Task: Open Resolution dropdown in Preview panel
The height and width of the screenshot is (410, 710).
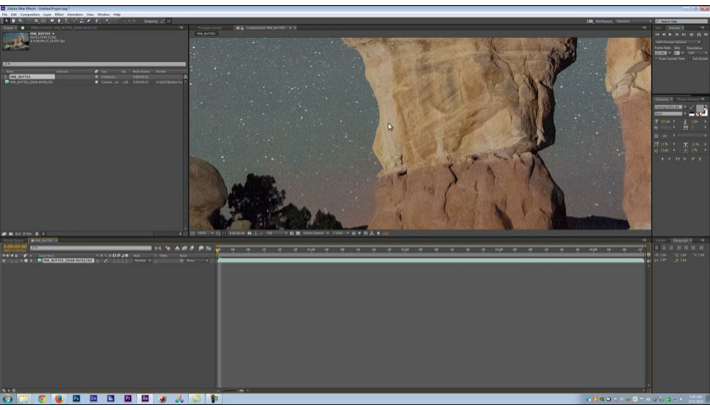Action: pyautogui.click(x=696, y=53)
